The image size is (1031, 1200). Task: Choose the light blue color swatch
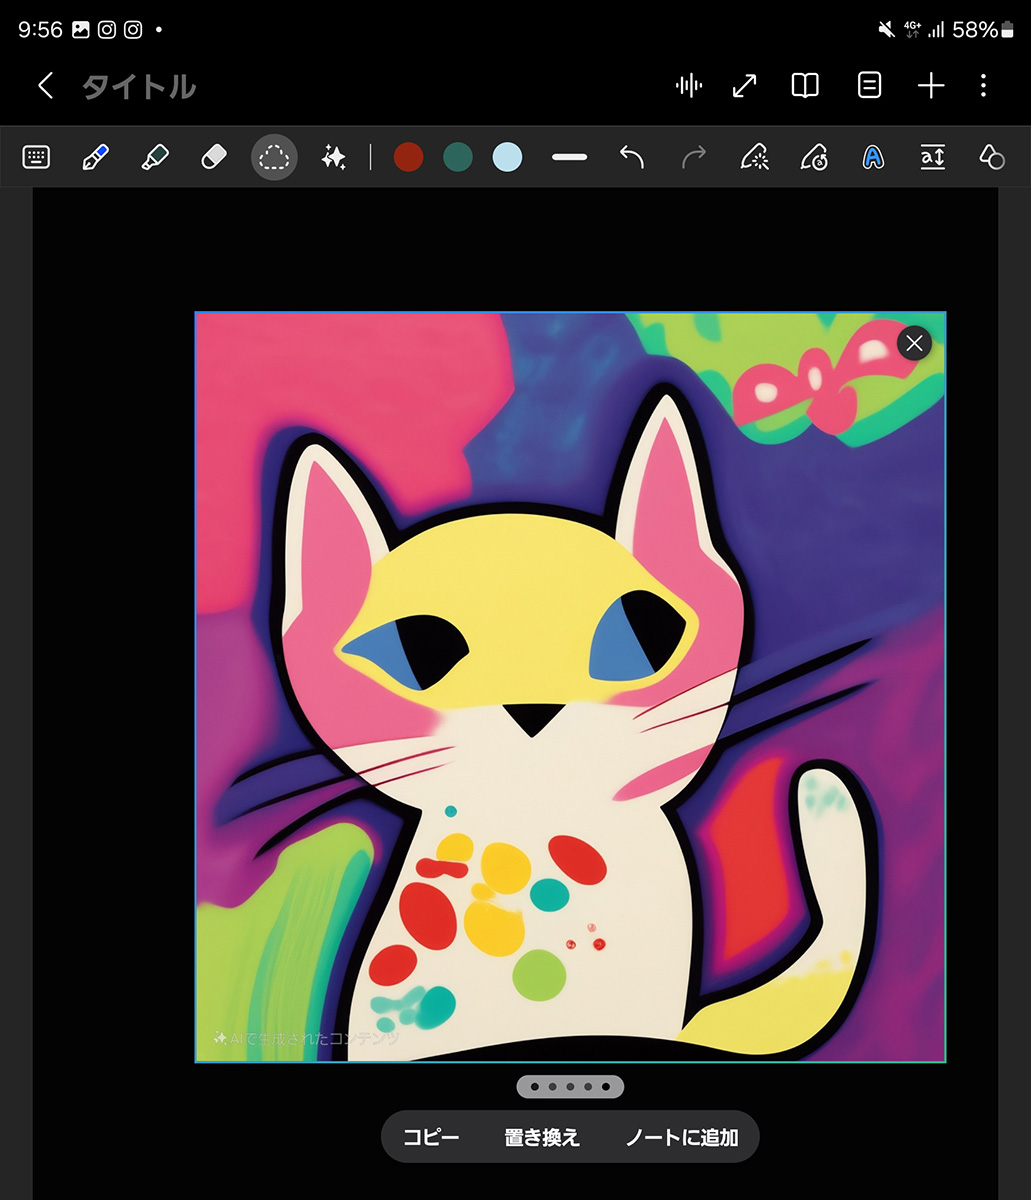(x=508, y=157)
